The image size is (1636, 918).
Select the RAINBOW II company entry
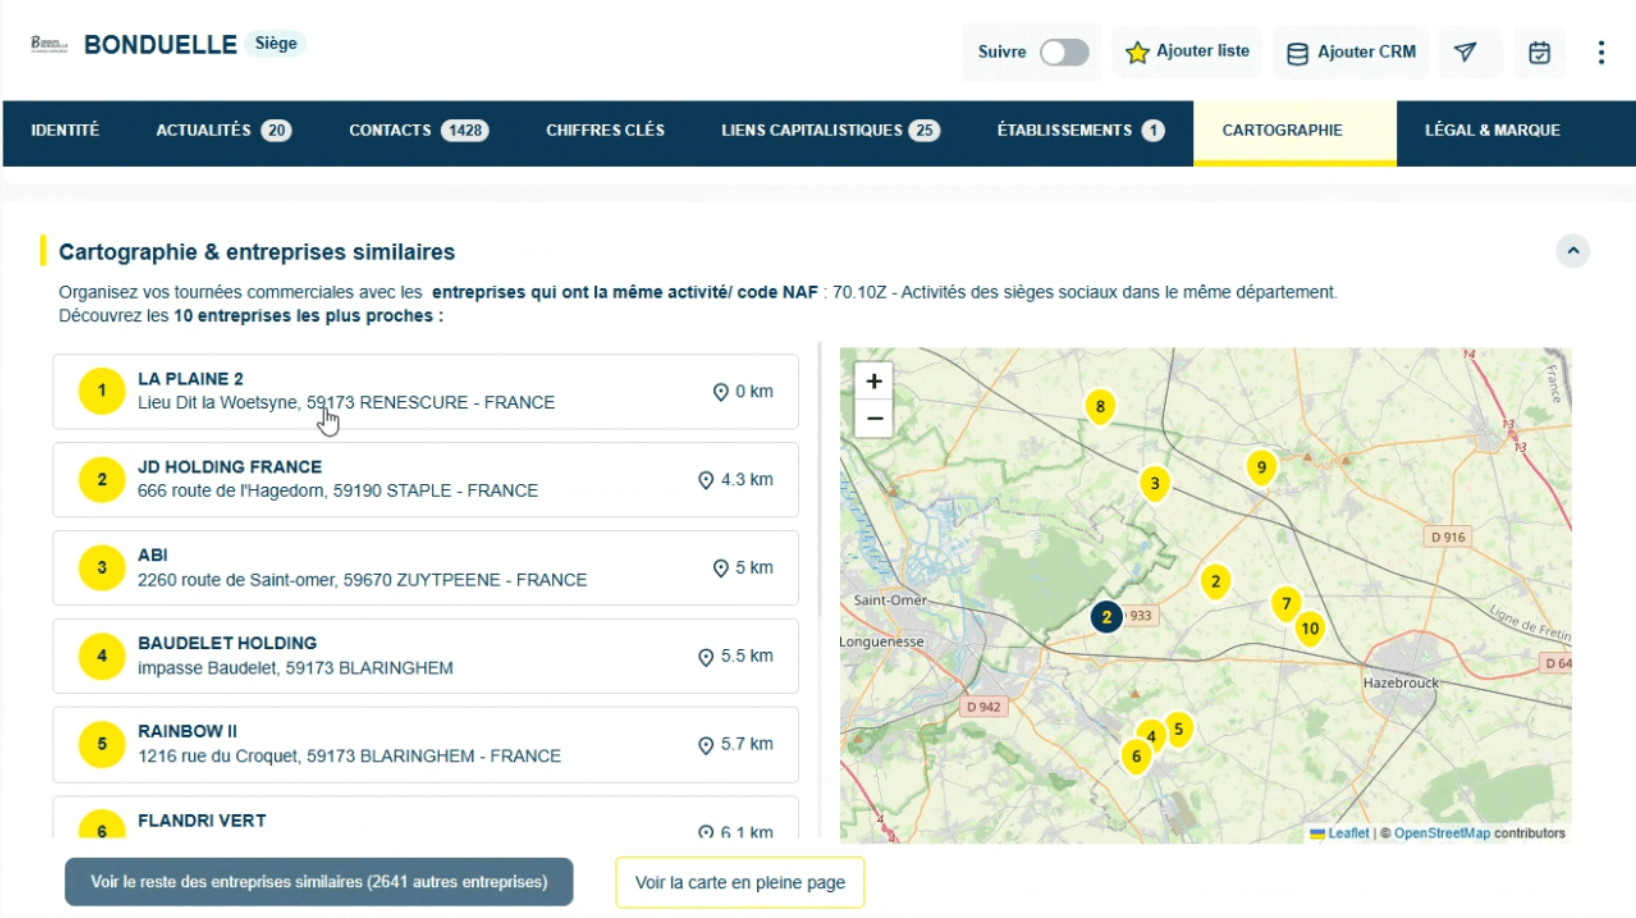click(x=426, y=744)
